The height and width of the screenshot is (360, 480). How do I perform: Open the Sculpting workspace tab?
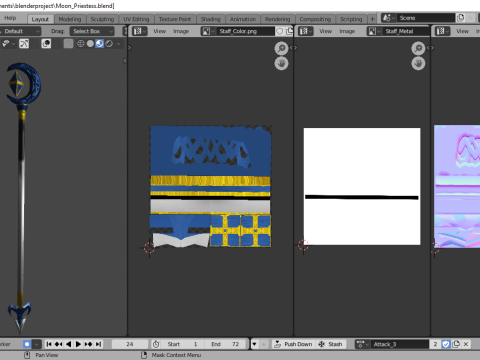tap(102, 19)
